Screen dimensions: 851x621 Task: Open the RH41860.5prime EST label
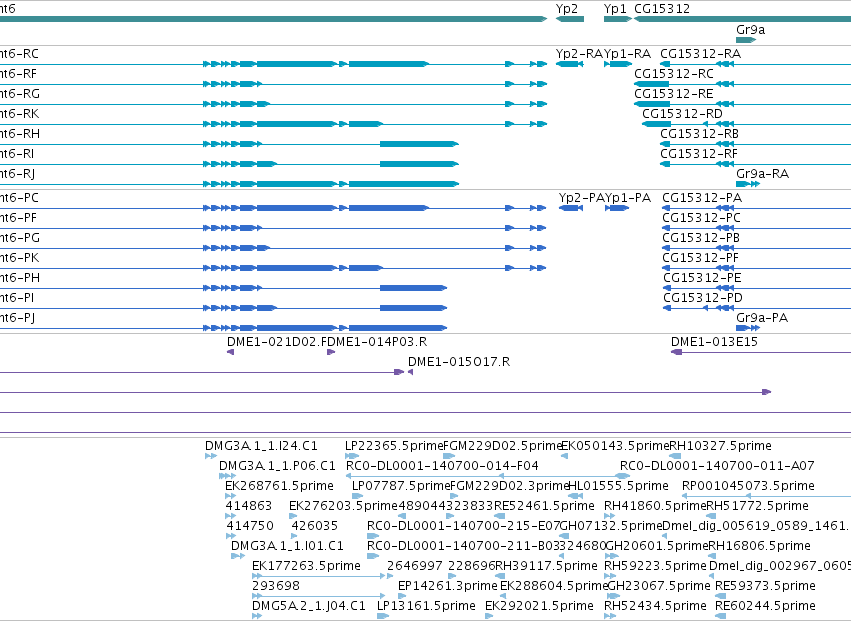click(655, 506)
